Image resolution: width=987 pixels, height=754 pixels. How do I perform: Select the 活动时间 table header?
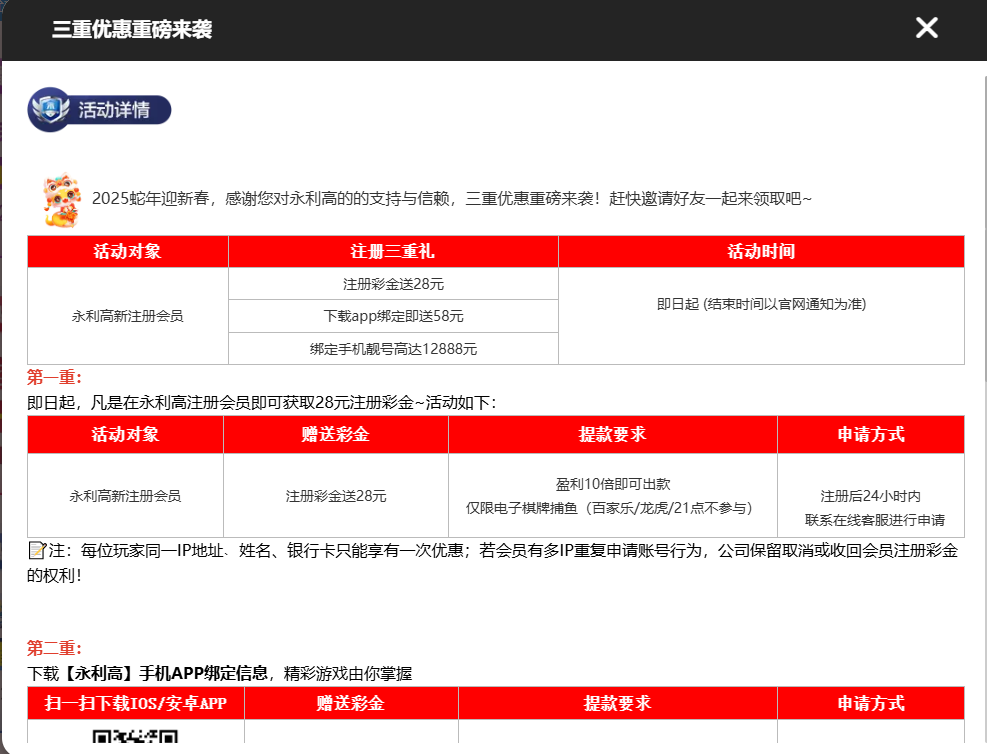[x=761, y=252]
